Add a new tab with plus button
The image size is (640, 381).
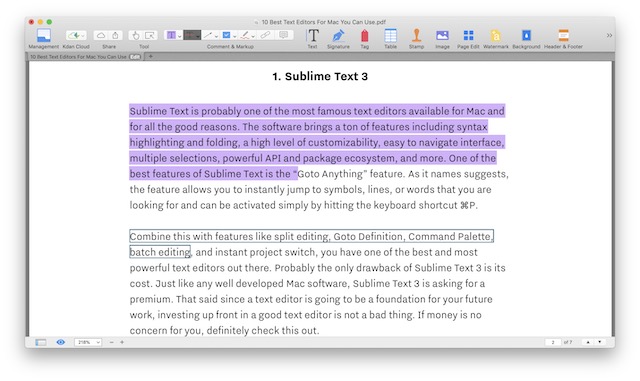[x=151, y=56]
